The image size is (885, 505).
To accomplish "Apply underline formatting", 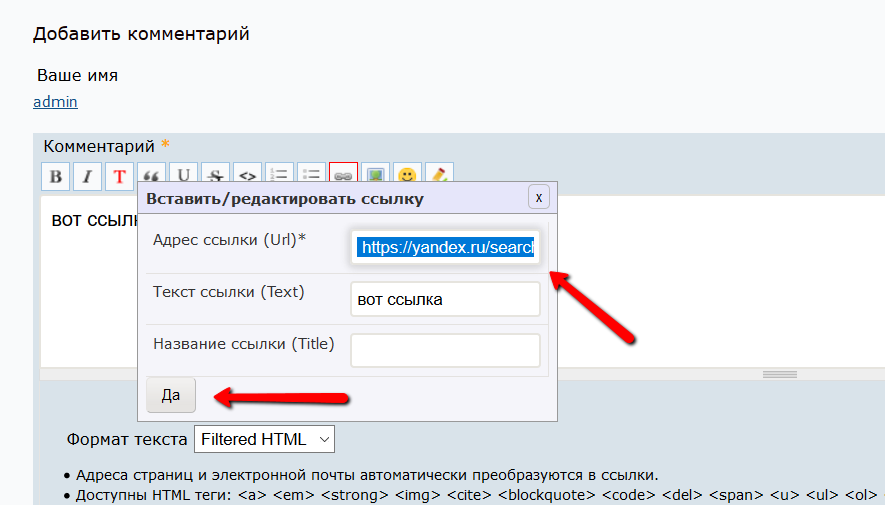I will tap(183, 177).
